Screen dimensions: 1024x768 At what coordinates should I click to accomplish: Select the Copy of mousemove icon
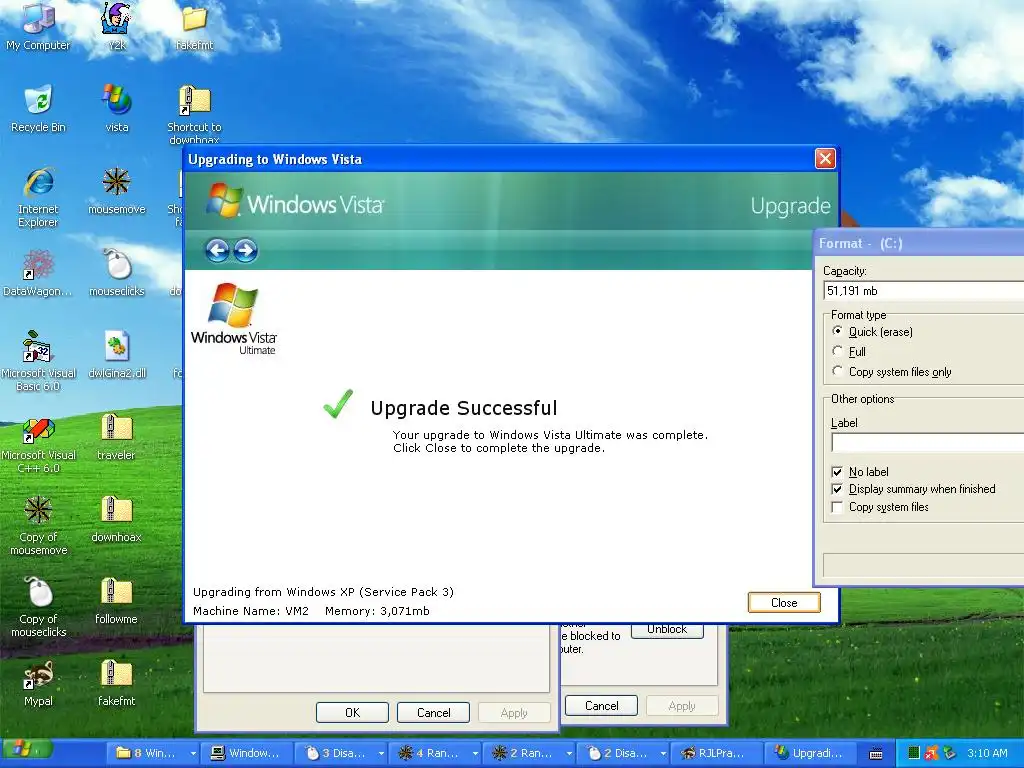(x=38, y=525)
